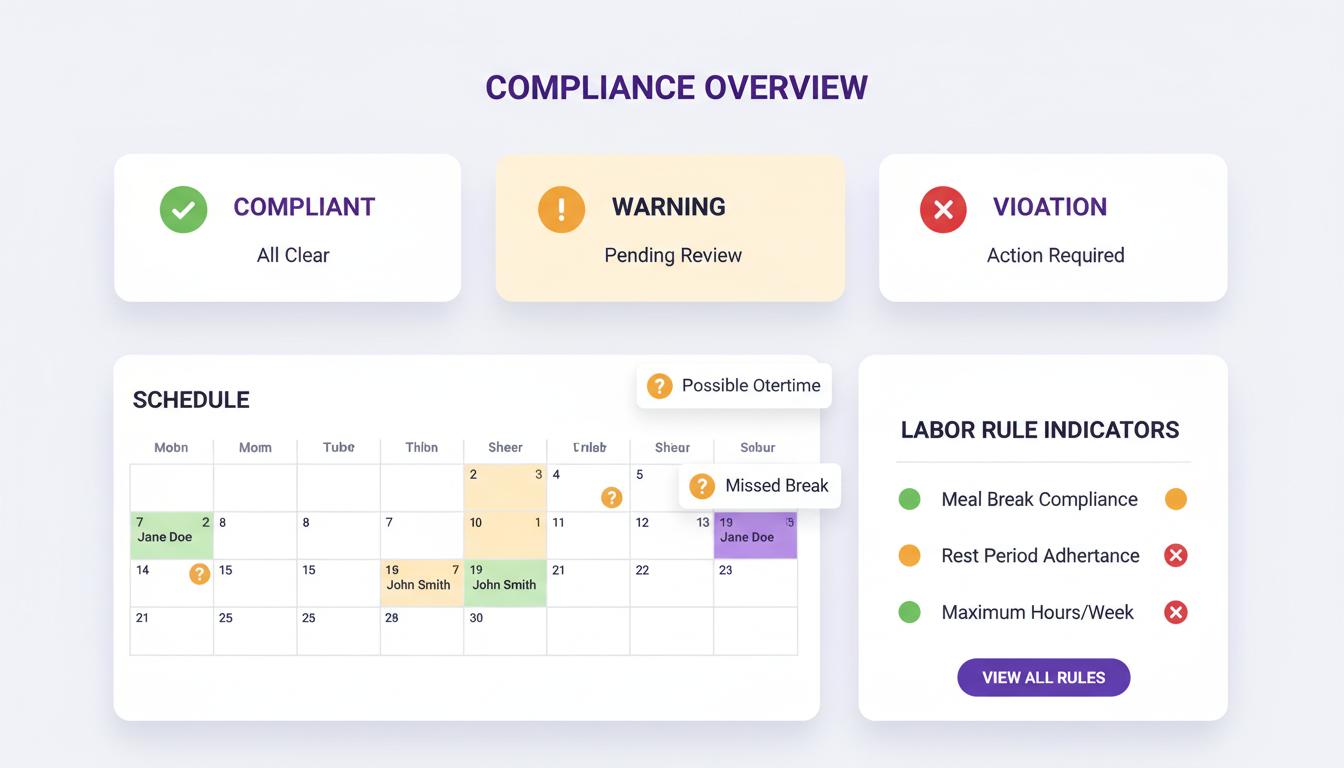1344x768 pixels.
Task: Open John Smith's orange shift block
Action: (x=421, y=582)
